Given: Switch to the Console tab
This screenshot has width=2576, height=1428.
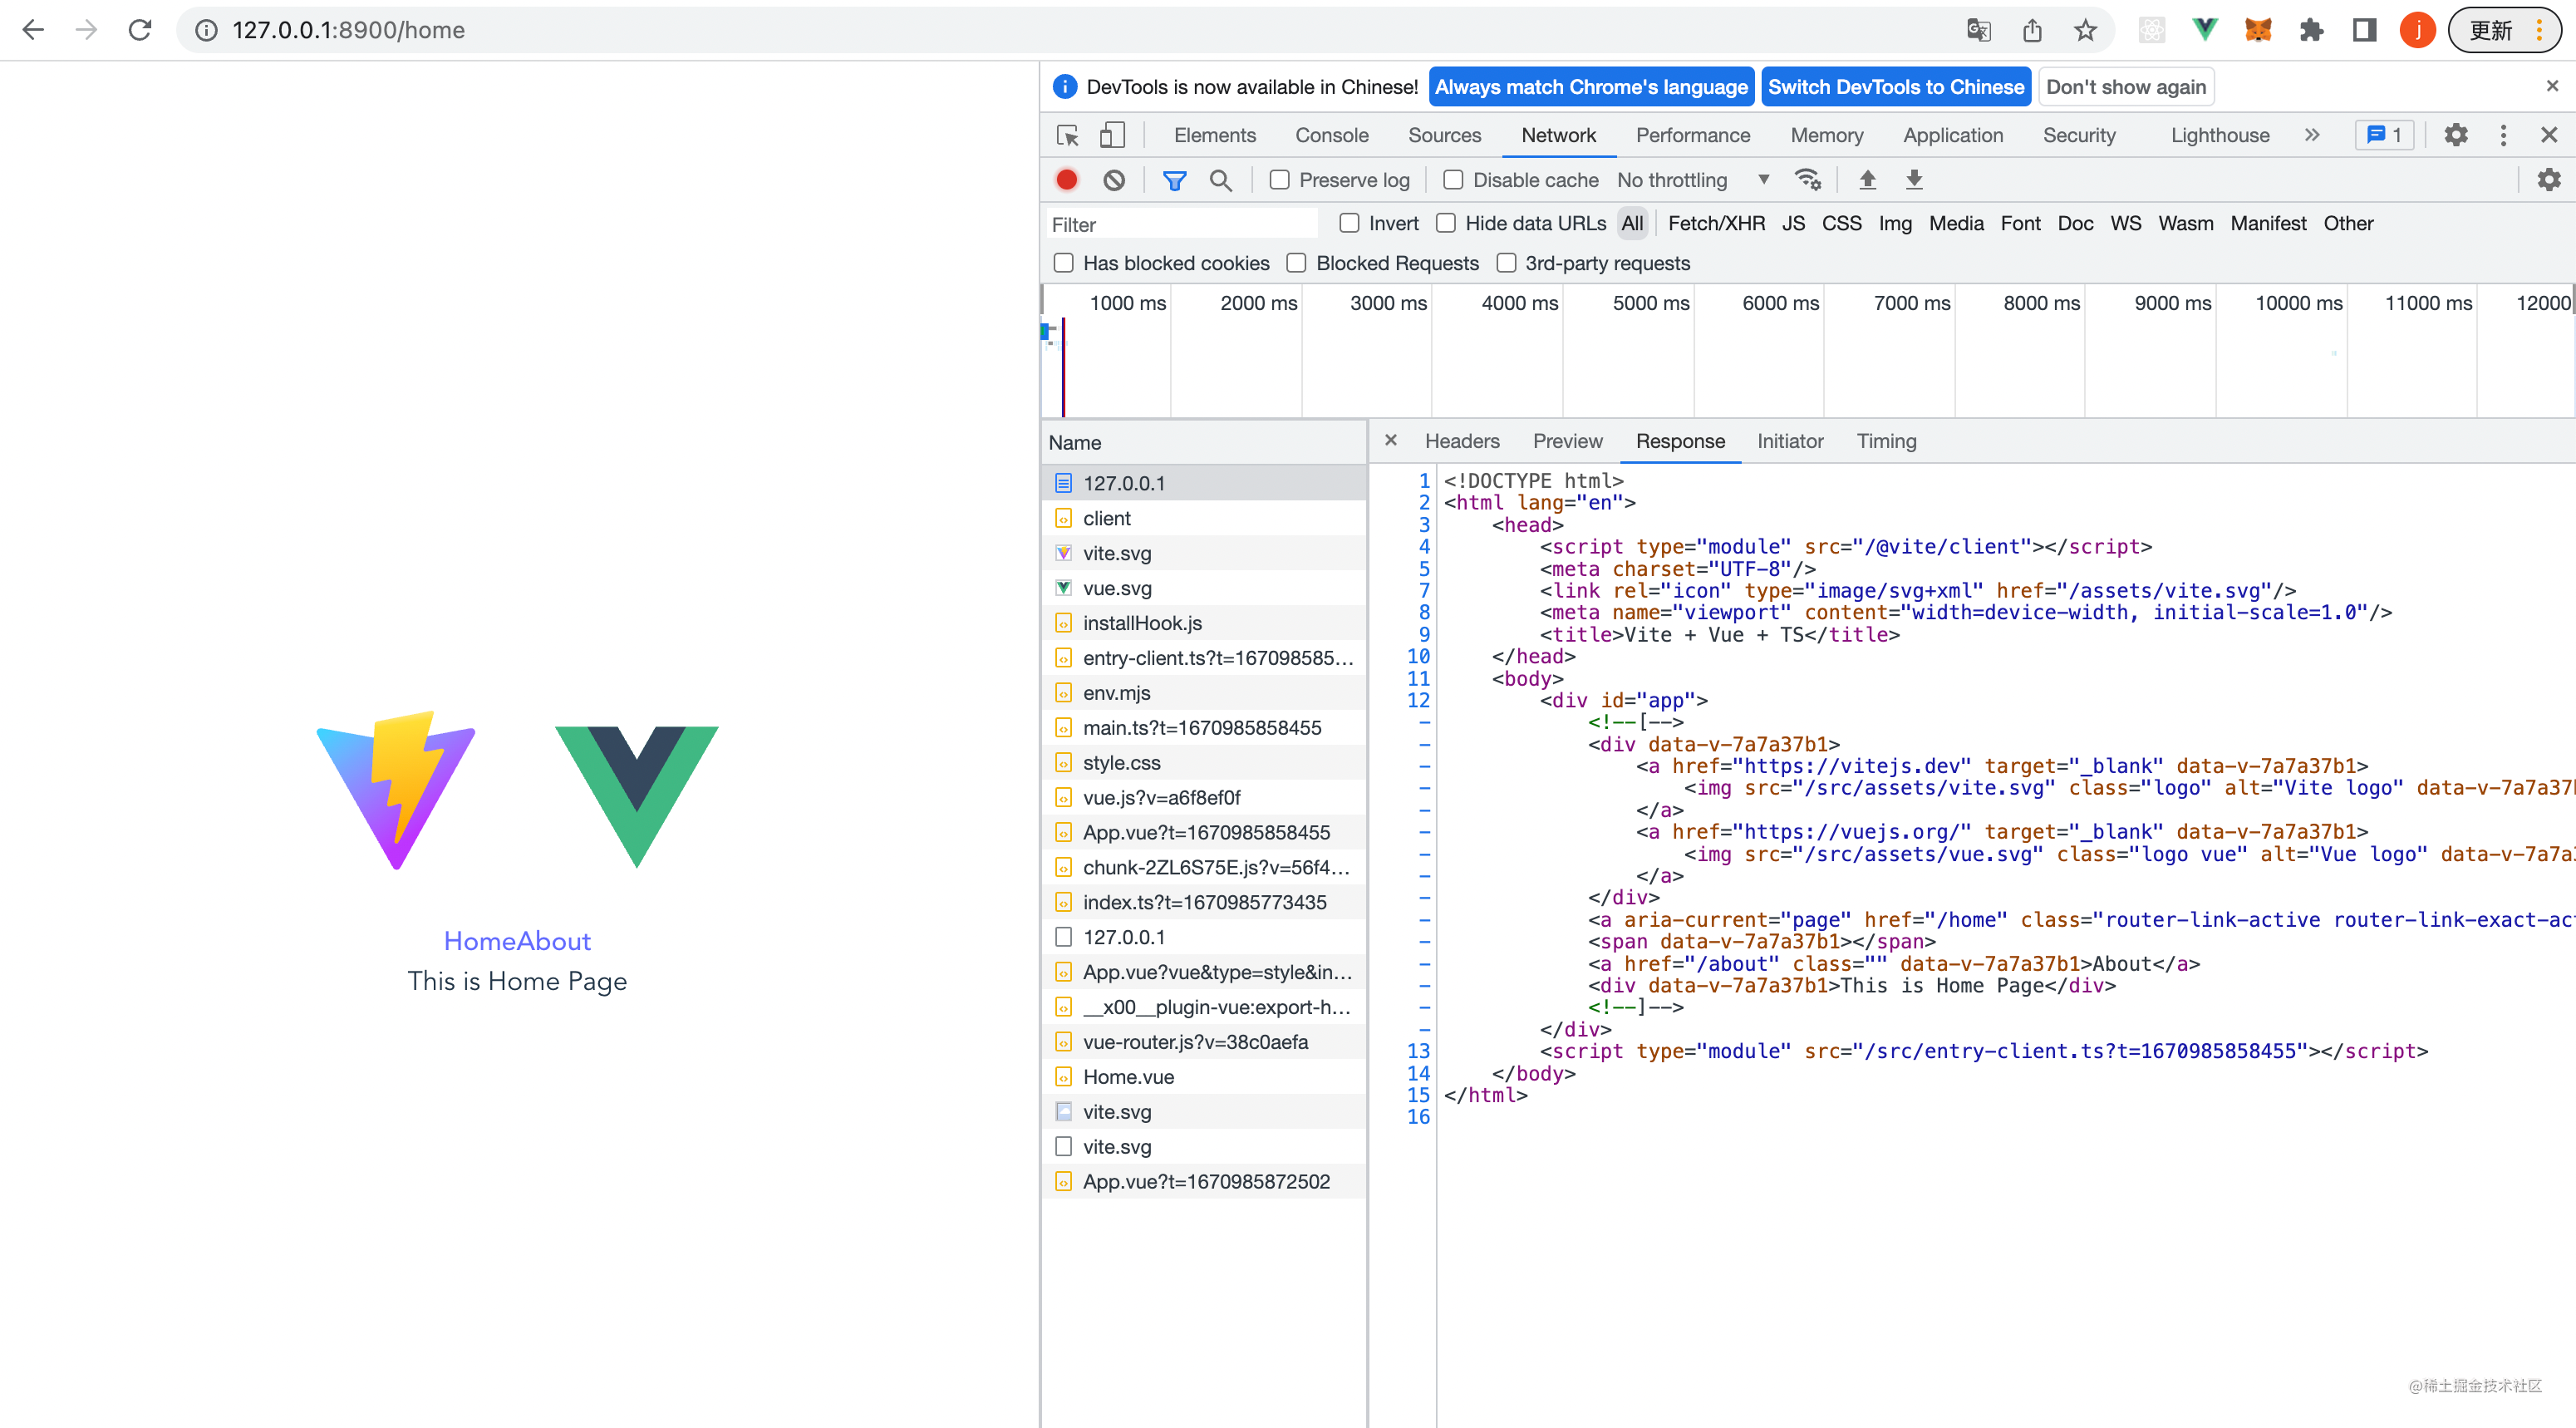Looking at the screenshot, I should (1331, 135).
